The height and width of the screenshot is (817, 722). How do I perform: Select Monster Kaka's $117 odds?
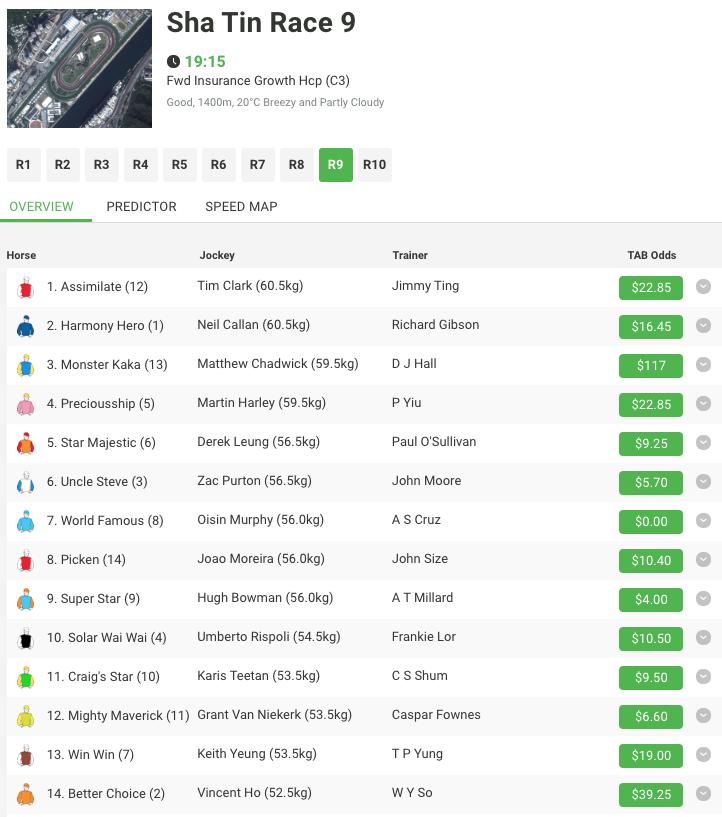coord(651,366)
